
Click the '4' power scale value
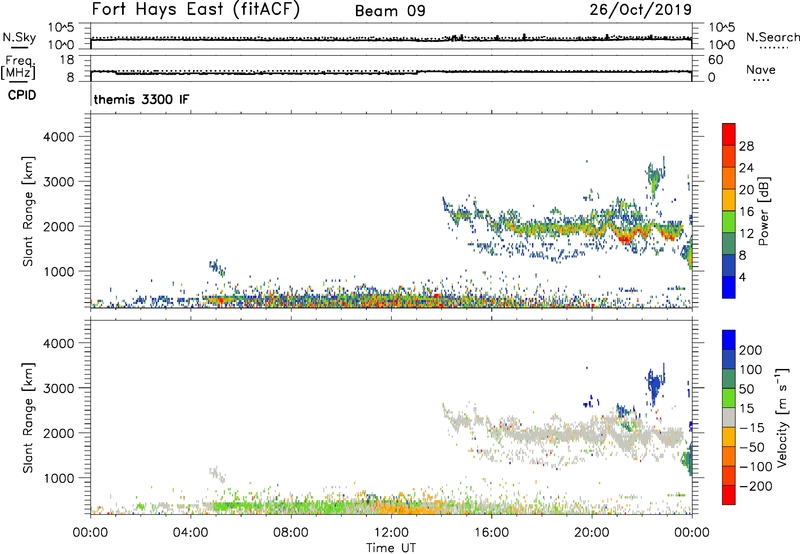coord(742,277)
